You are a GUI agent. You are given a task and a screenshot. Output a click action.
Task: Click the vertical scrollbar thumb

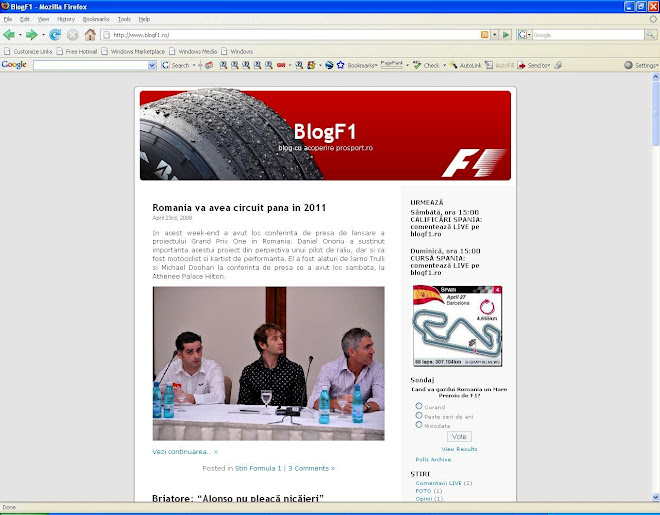[655, 113]
